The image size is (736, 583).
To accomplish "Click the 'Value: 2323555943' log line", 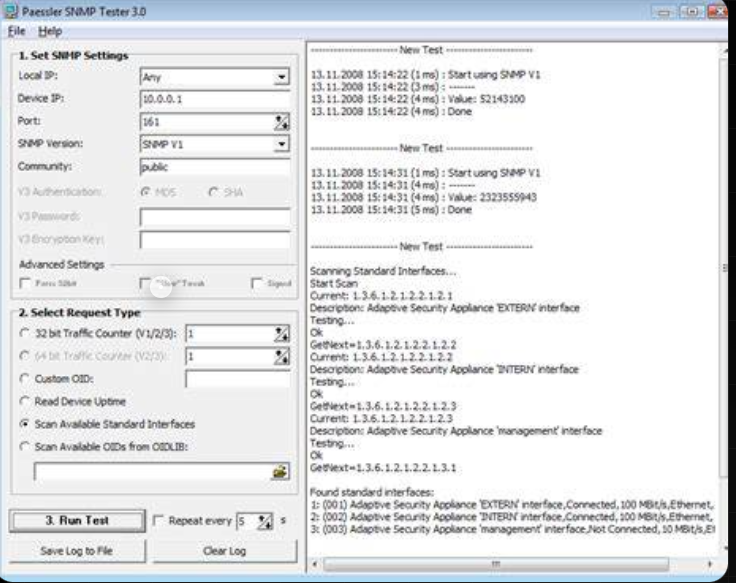I will click(x=423, y=197).
